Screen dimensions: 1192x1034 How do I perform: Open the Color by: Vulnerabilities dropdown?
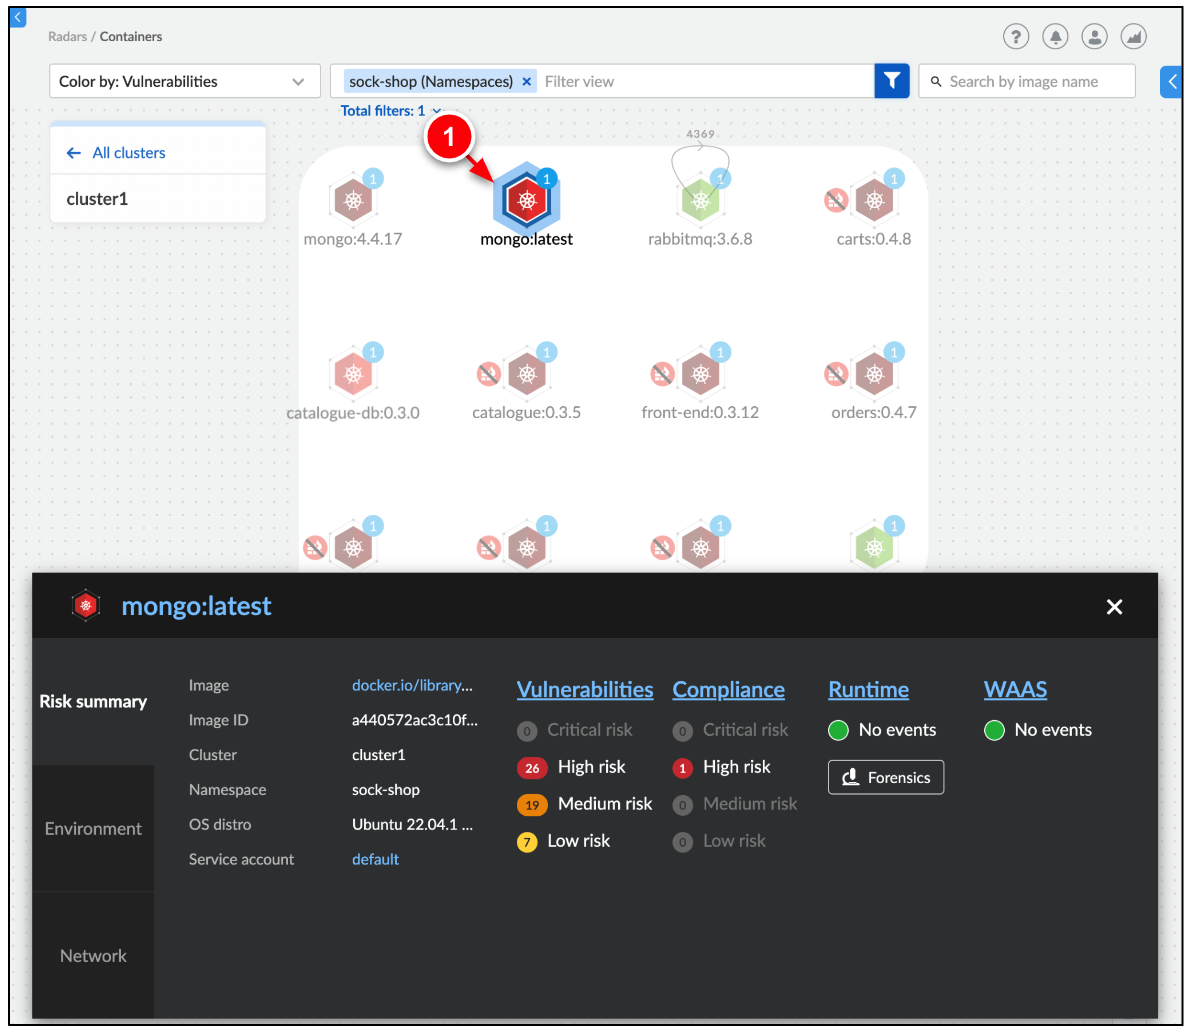tap(184, 81)
